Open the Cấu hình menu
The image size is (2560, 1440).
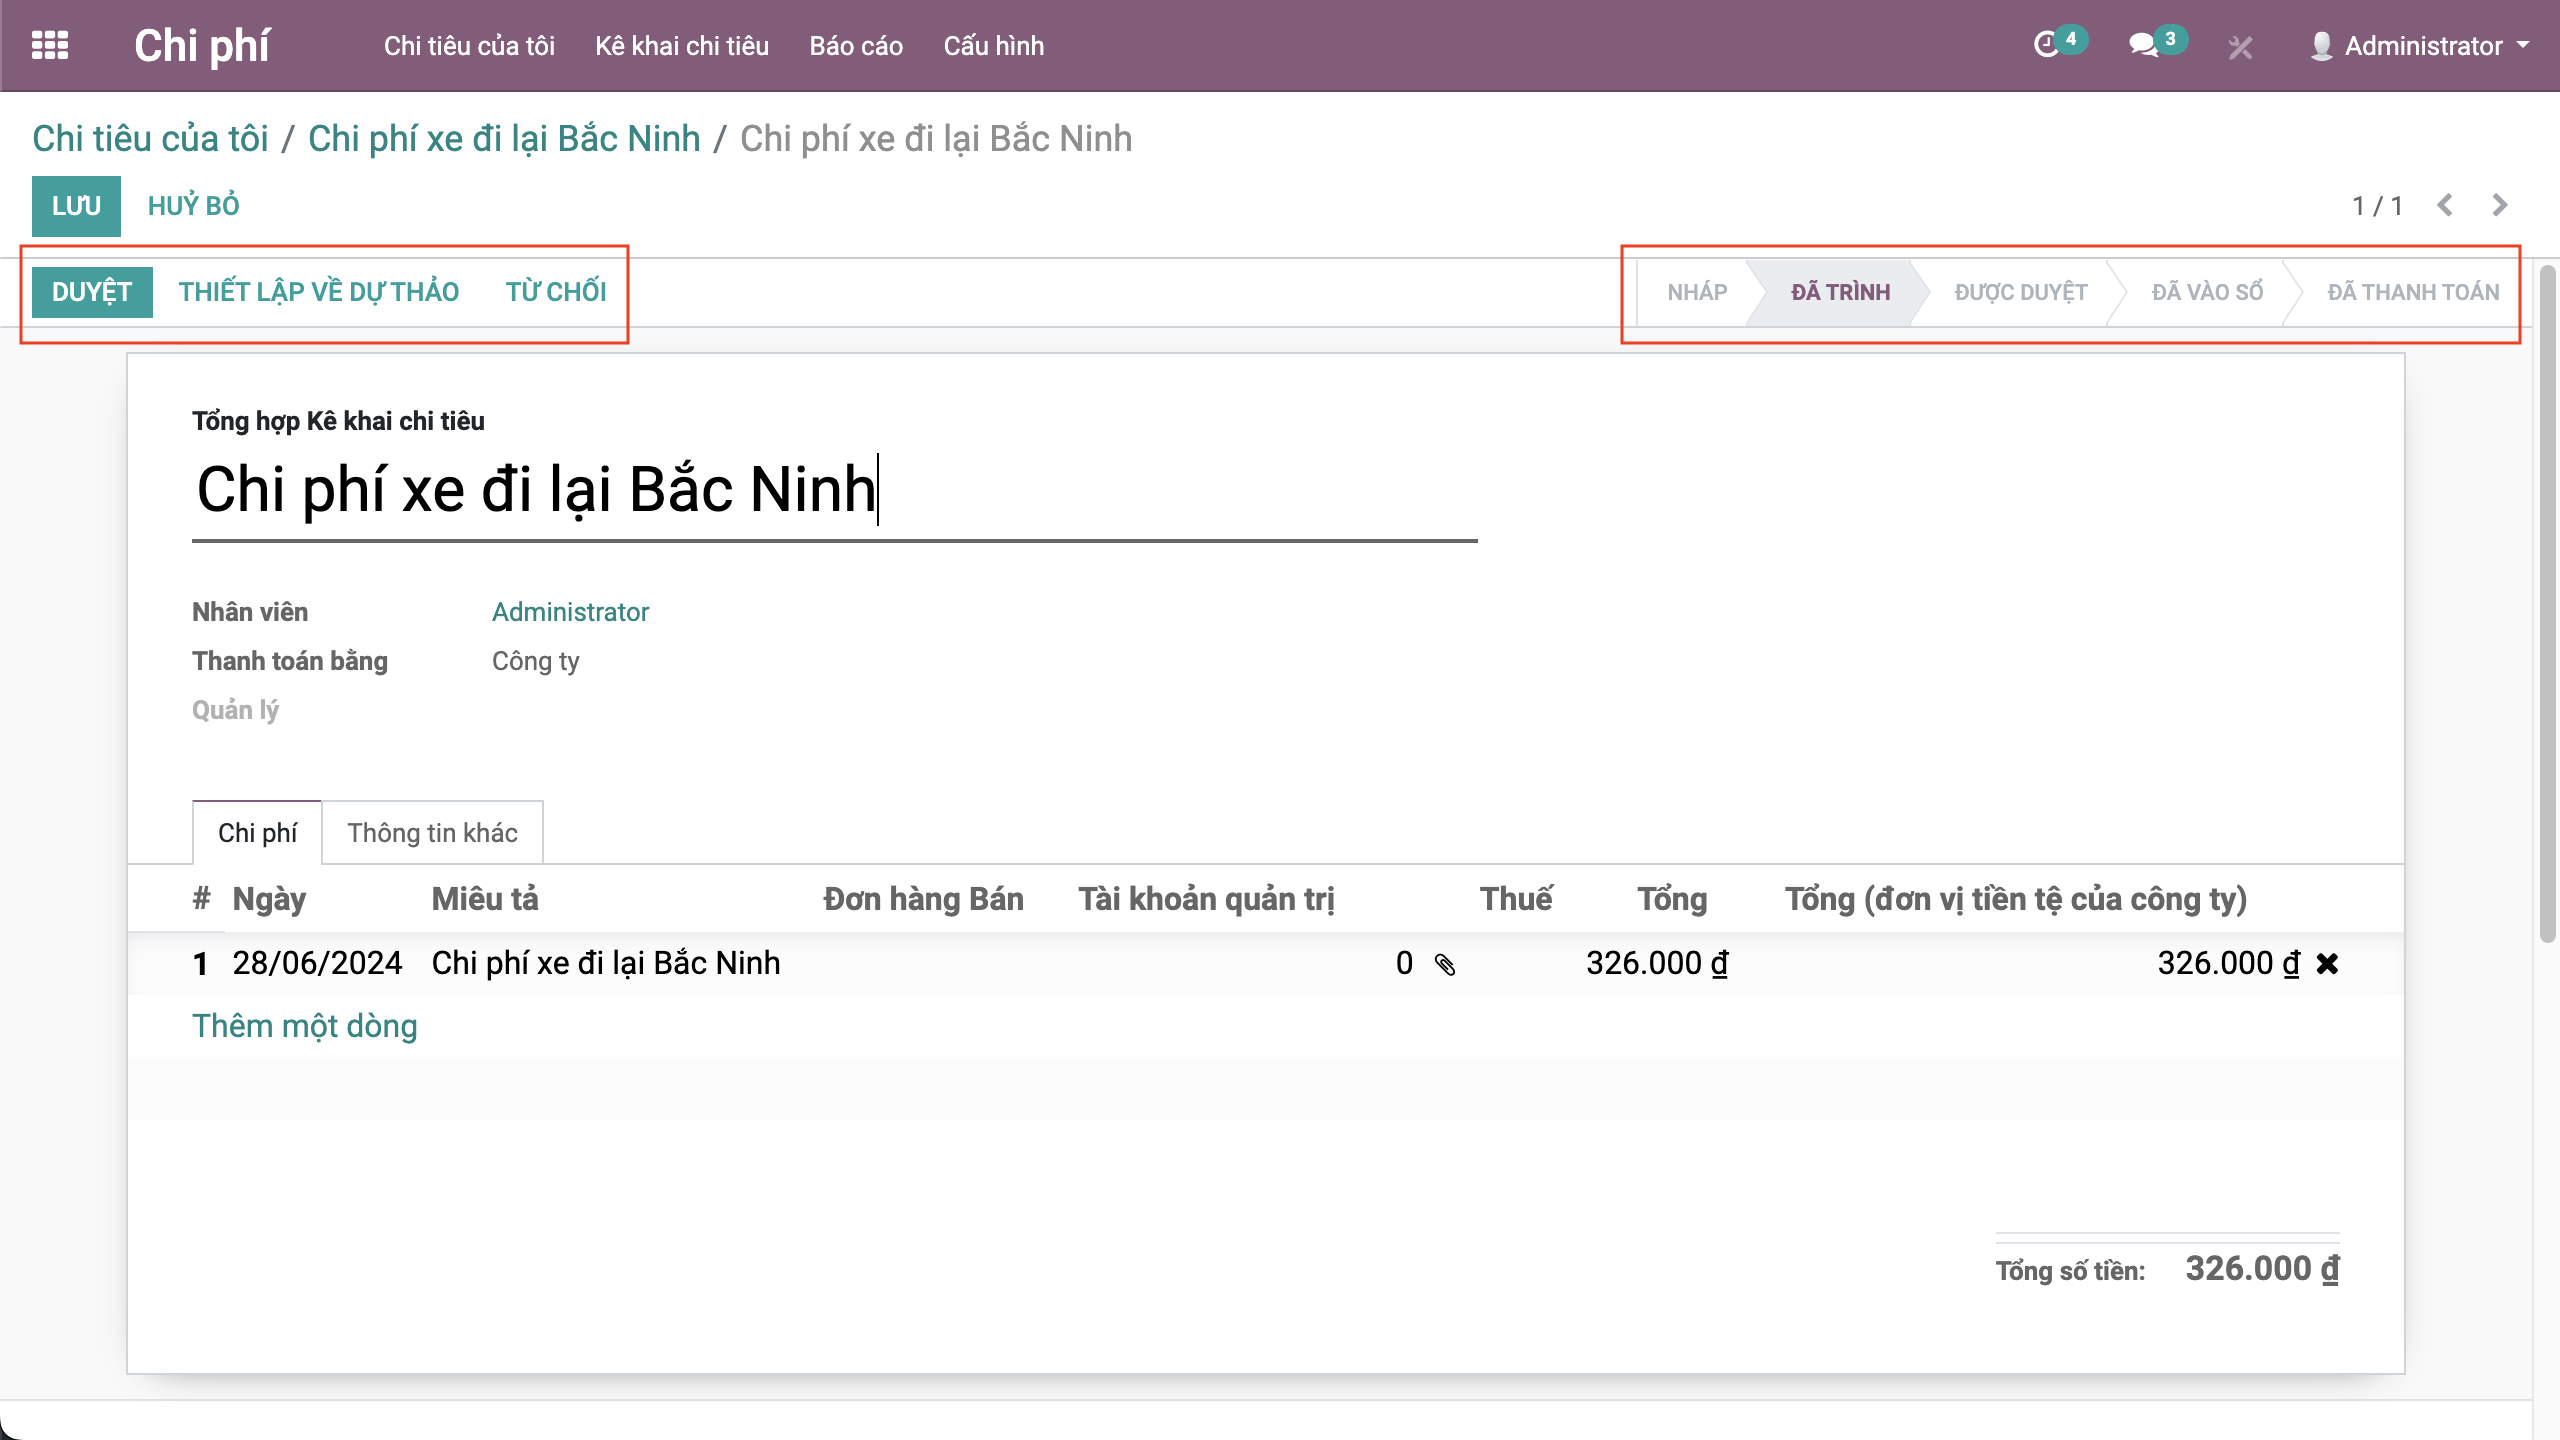point(993,46)
